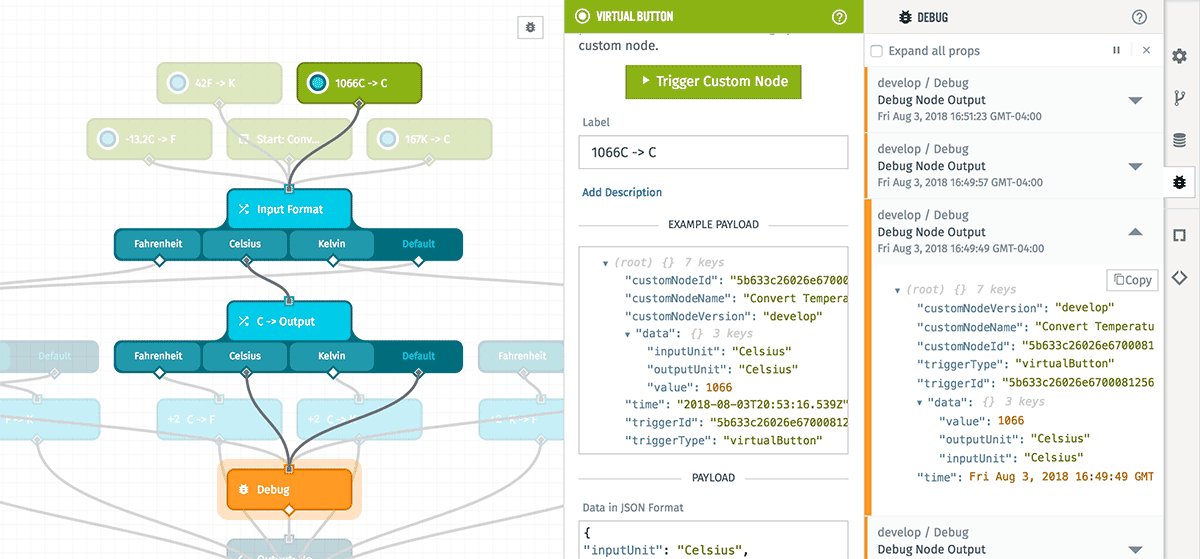Click "value": 1066 in the Example Payload
The image size is (1200, 559).
[x=689, y=388]
